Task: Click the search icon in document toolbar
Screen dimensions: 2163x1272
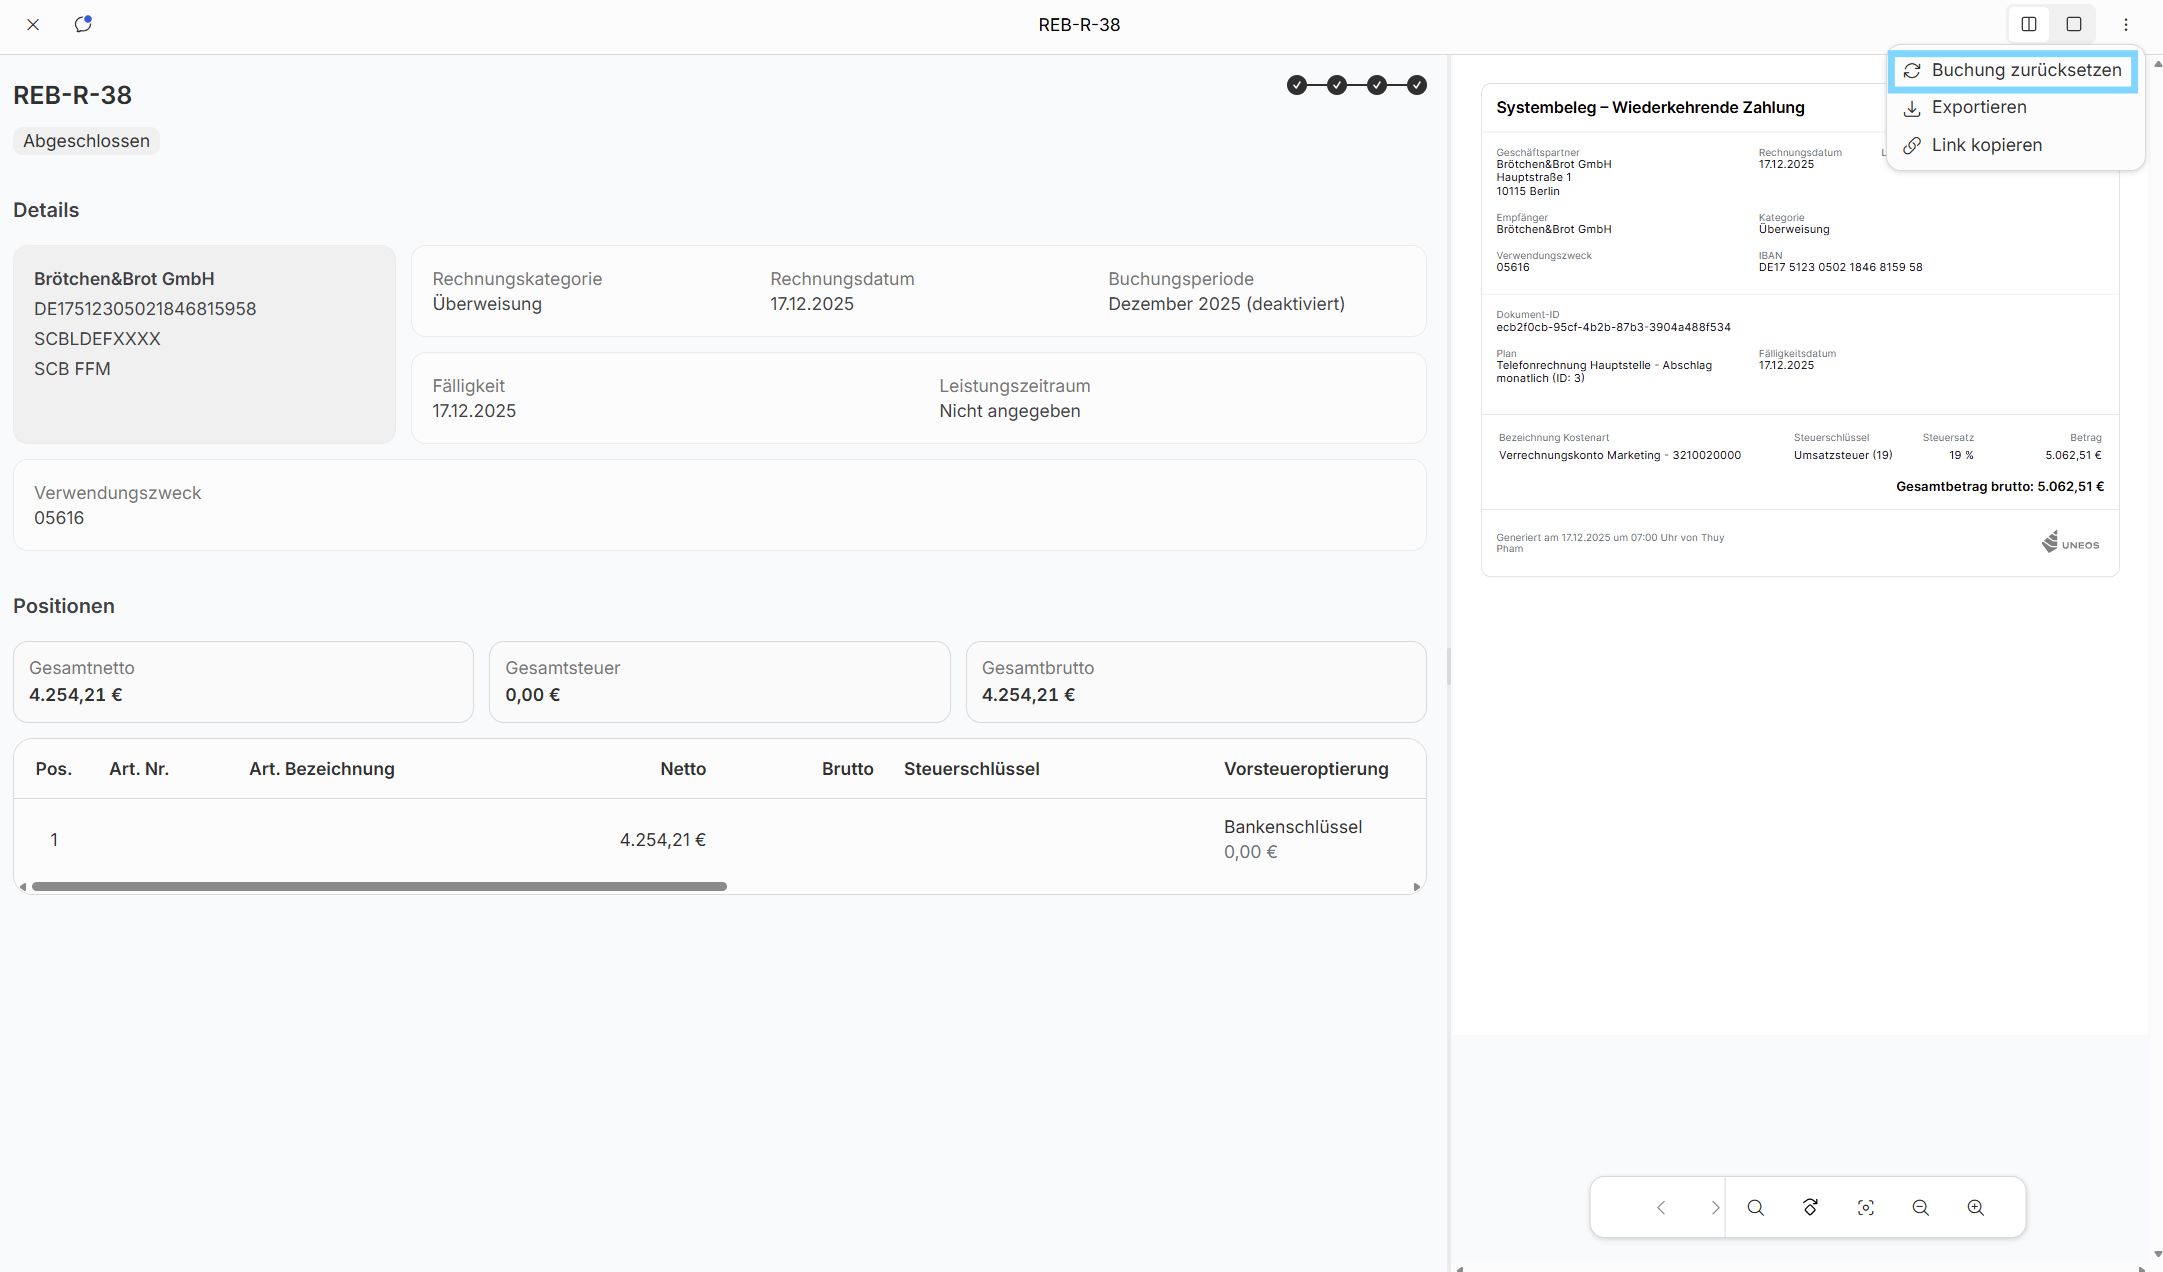Action: click(x=1755, y=1207)
